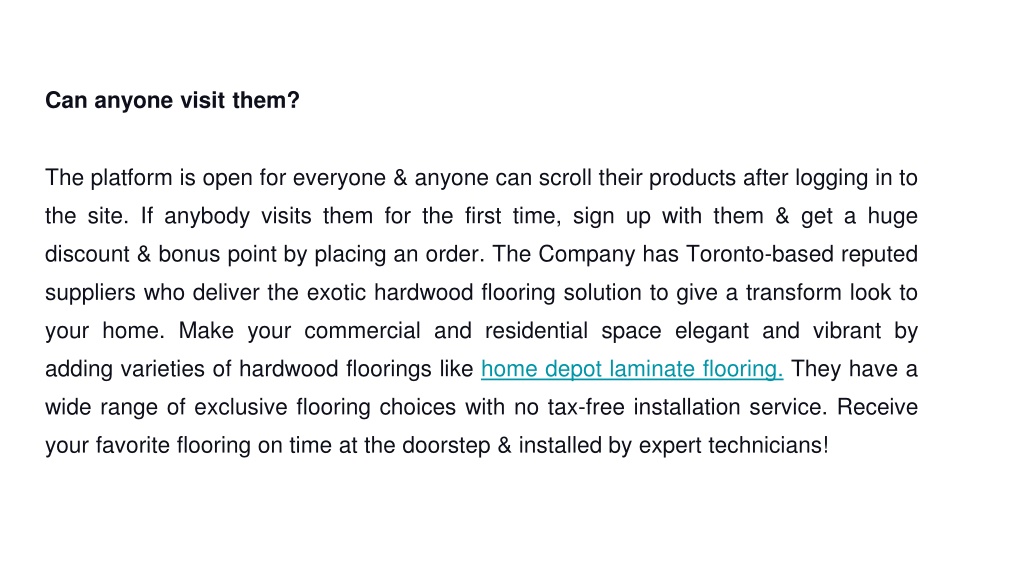1024x576 pixels.
Task: Click the word 'Company' in the third line
Action: click(586, 255)
